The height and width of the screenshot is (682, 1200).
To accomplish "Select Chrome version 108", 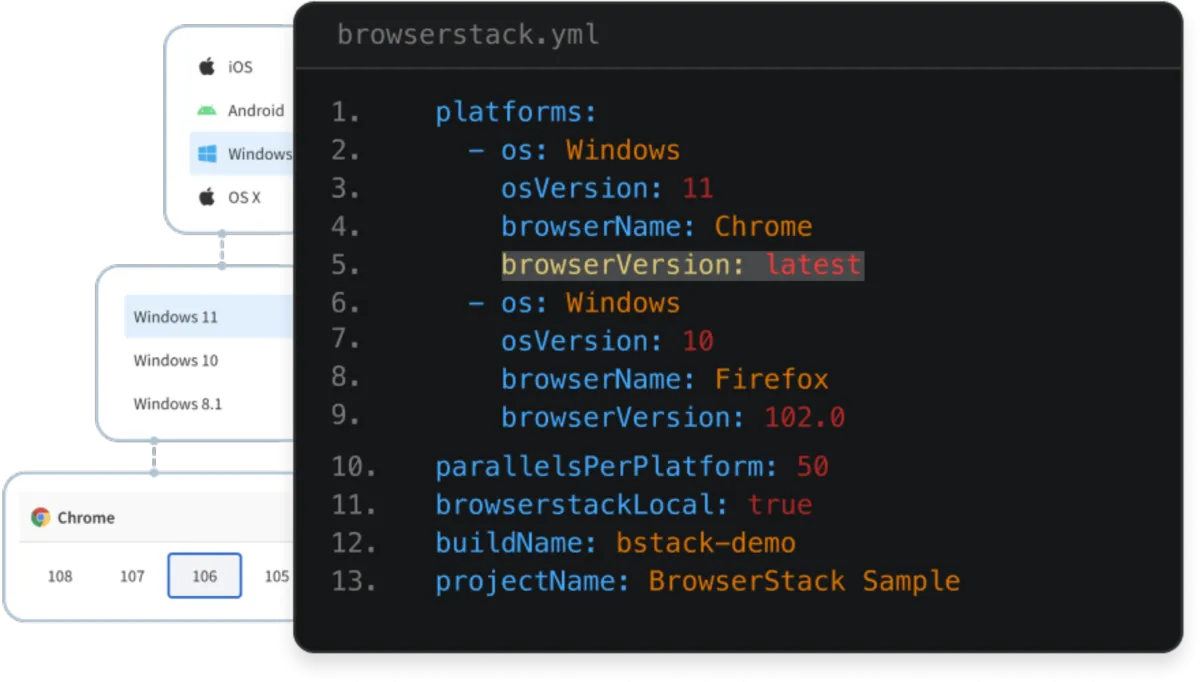I will click(60, 576).
